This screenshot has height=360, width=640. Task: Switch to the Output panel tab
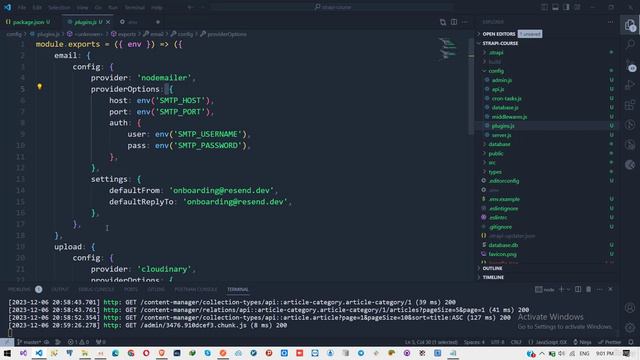[x=60, y=289]
